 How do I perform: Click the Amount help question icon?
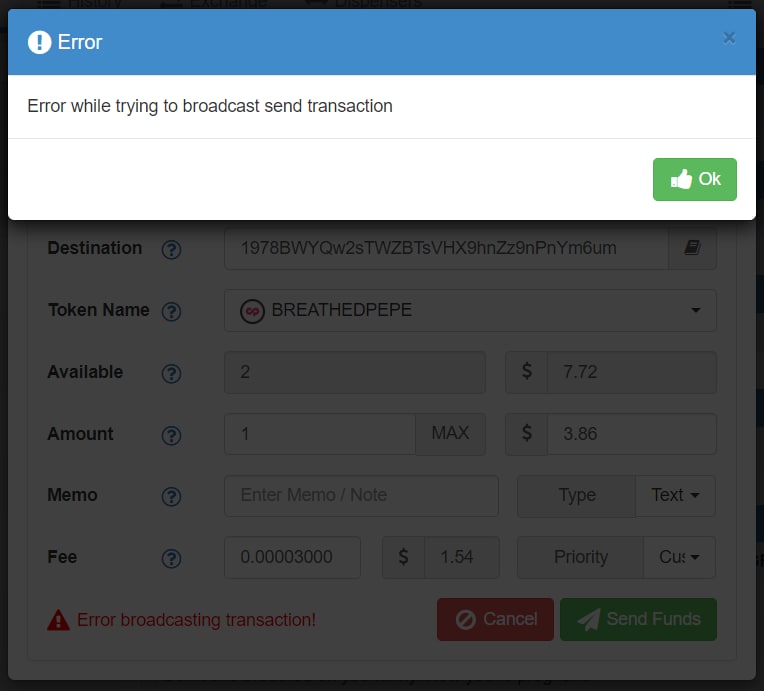tap(171, 435)
